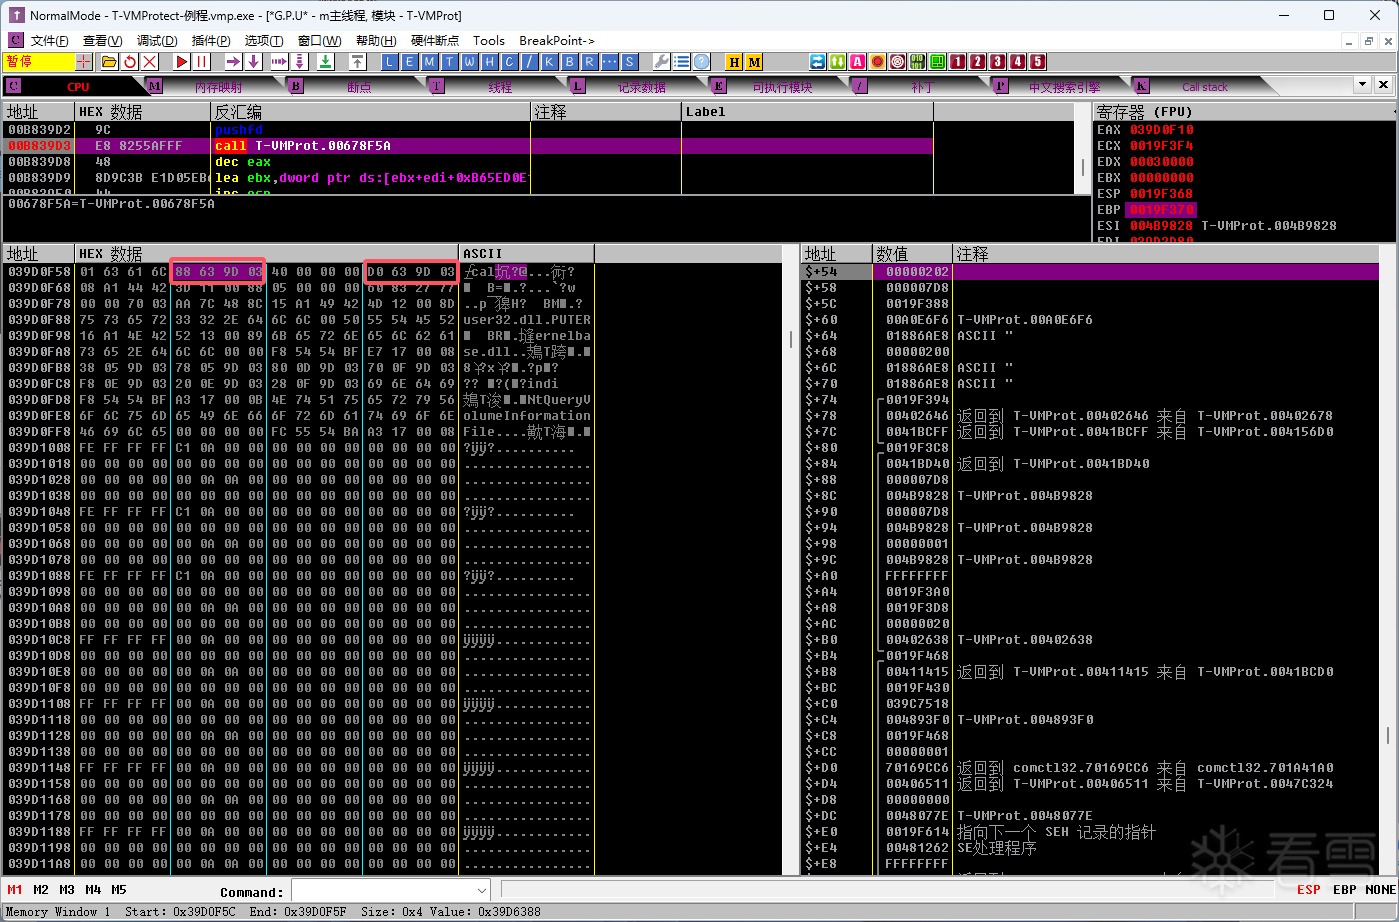Click the blue question mark help icon

coord(701,62)
